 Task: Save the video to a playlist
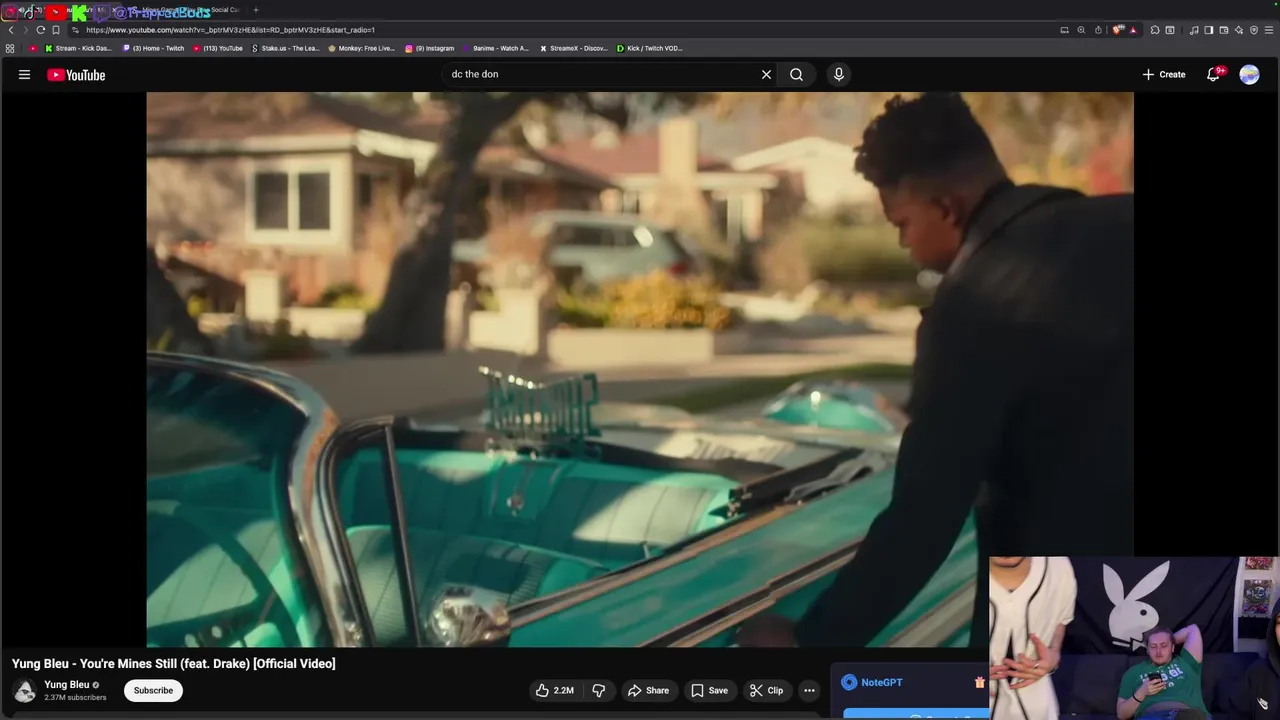click(x=710, y=690)
